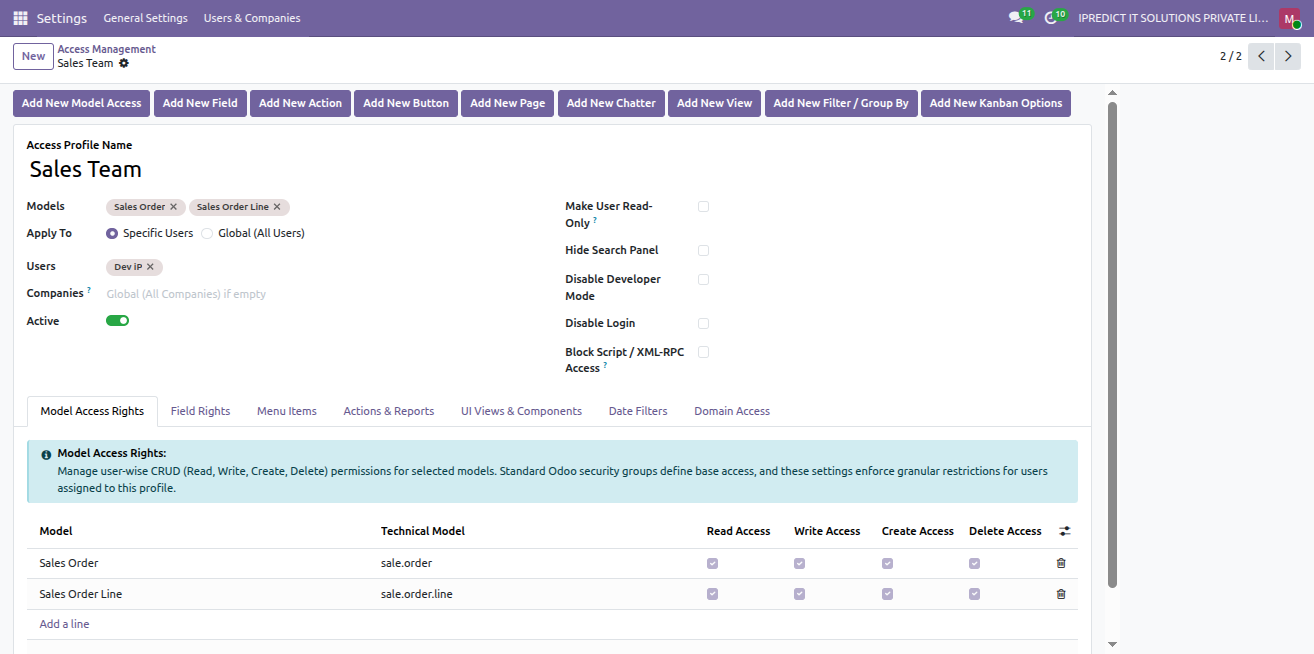Enable Hide Search Panel checkbox
The height and width of the screenshot is (654, 1314).
(x=704, y=250)
